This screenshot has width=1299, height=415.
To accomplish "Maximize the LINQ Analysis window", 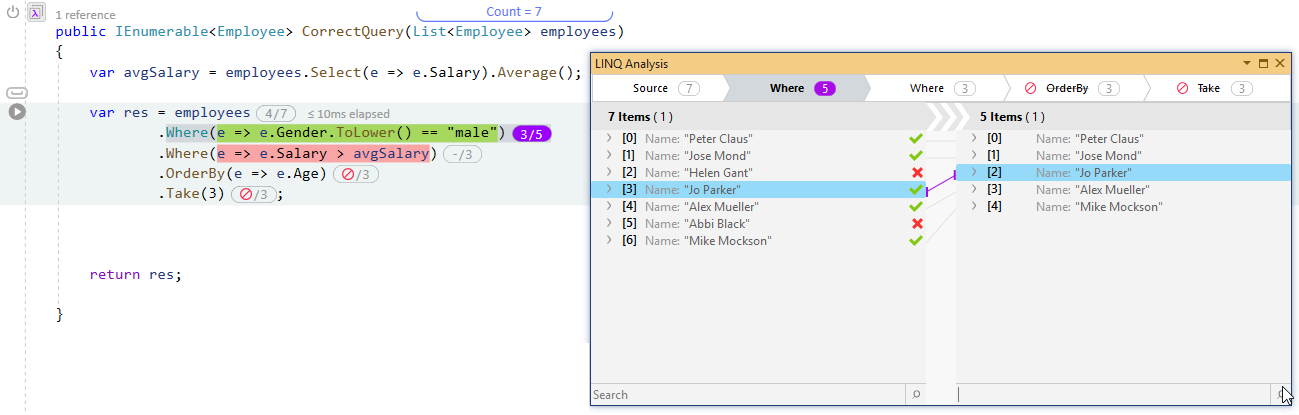I will 1263,63.
